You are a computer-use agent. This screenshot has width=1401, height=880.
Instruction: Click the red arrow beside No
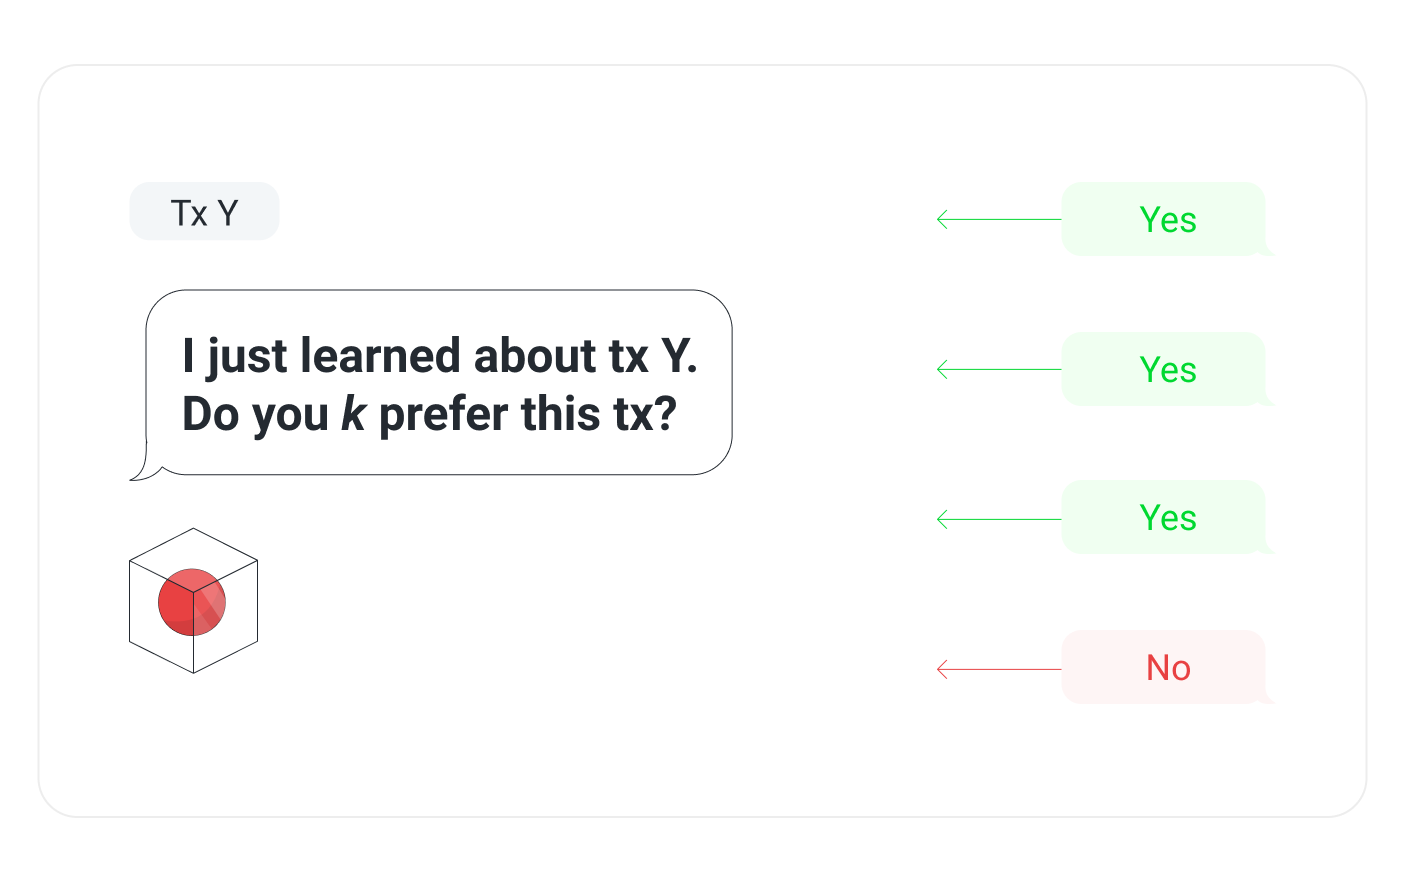(998, 669)
